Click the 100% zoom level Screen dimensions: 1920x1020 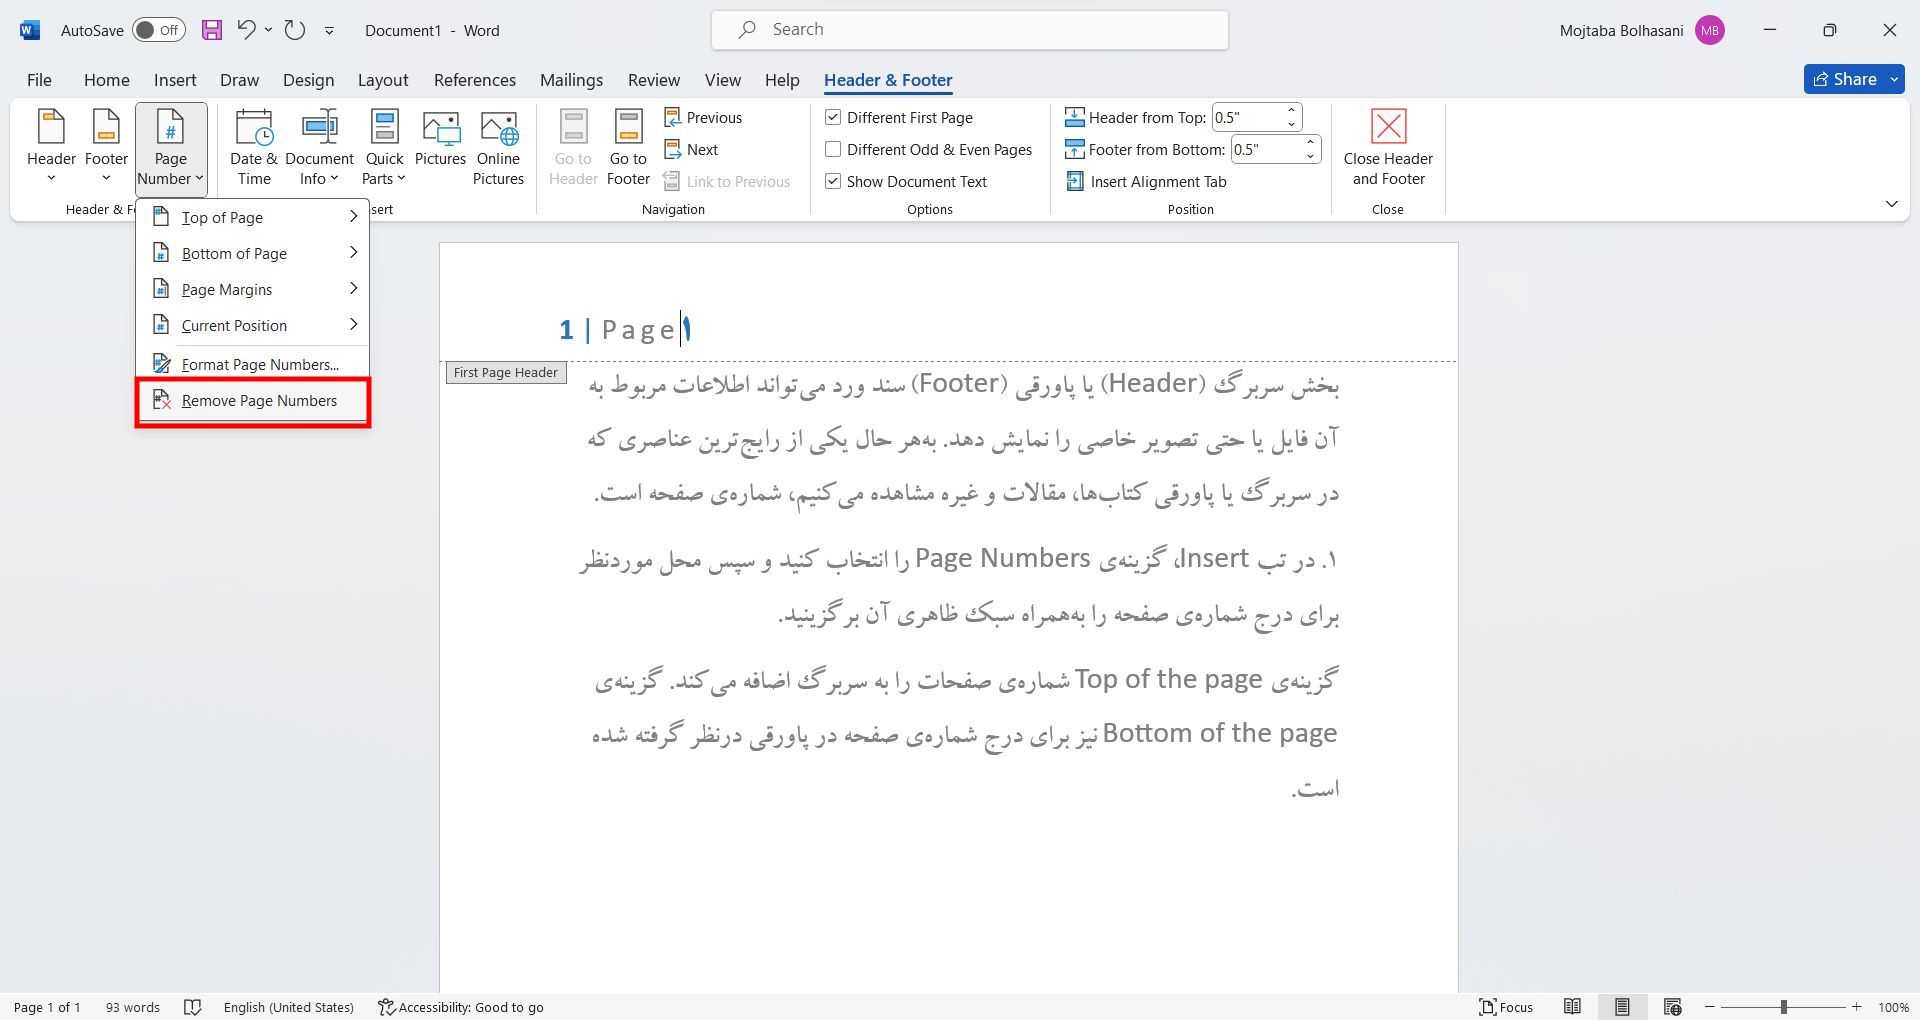click(x=1893, y=1007)
